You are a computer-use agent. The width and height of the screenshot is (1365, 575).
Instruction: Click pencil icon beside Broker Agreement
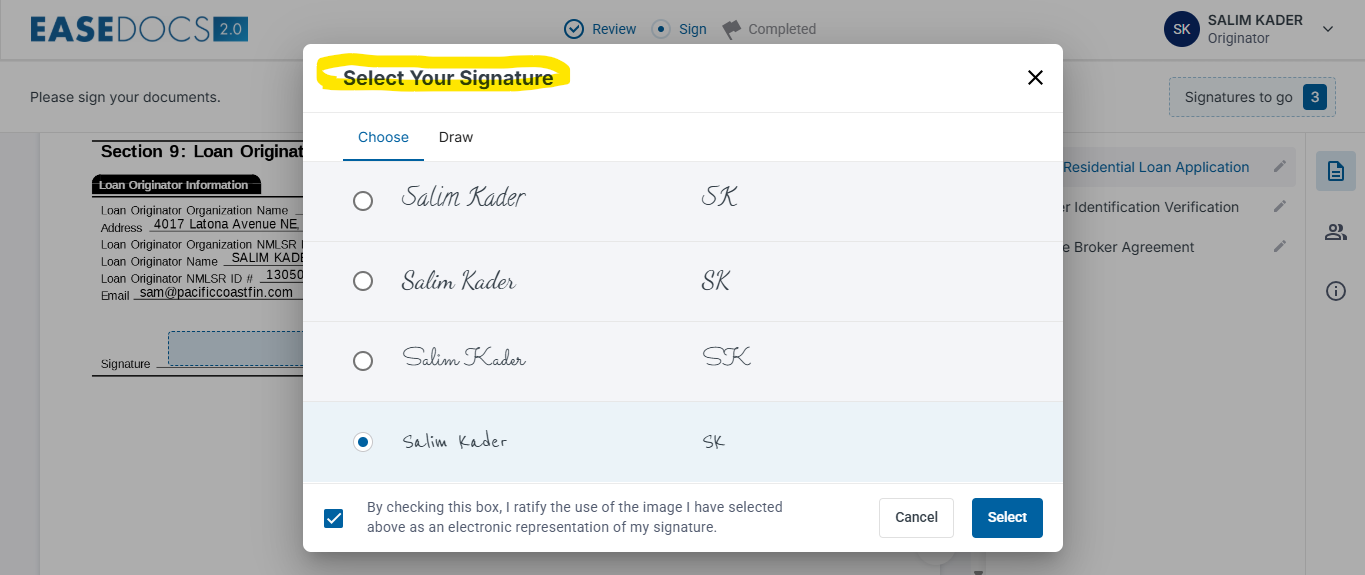[x=1280, y=247]
